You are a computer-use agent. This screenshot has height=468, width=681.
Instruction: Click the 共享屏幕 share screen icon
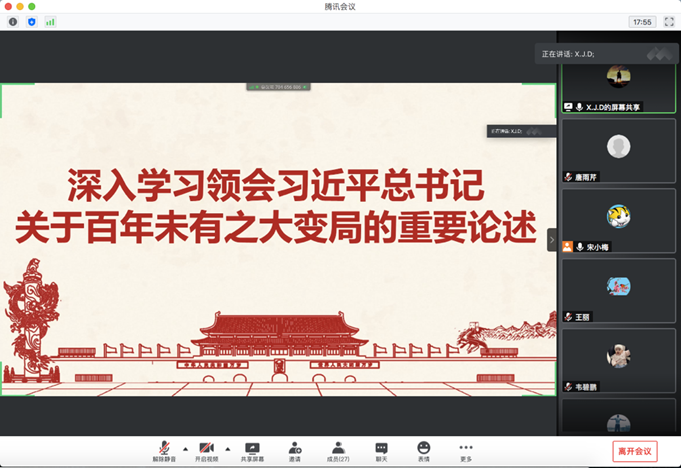coord(252,447)
